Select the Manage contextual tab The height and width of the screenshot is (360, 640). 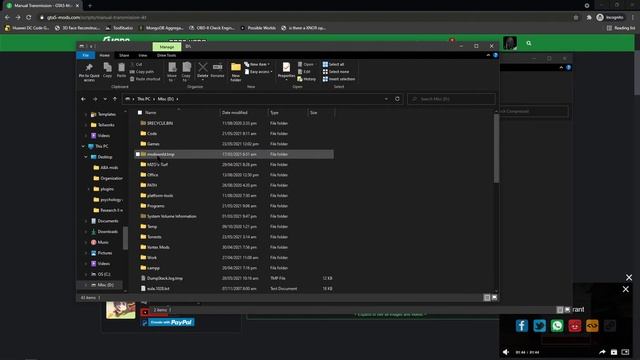coord(167,47)
